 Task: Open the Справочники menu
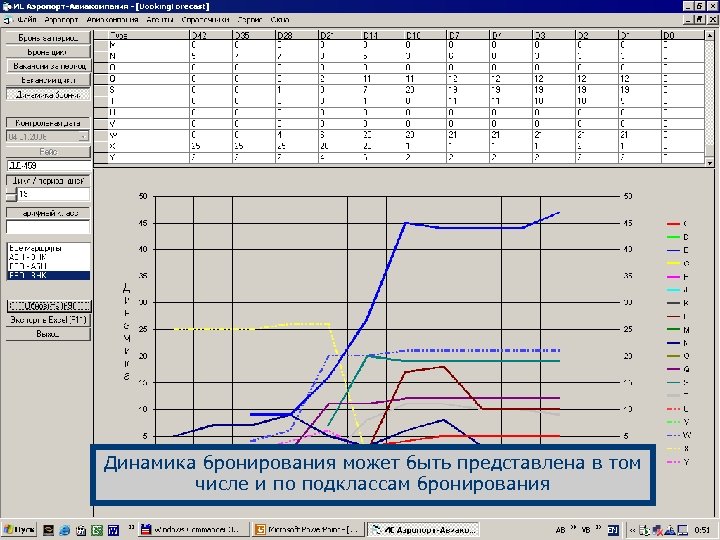205,20
